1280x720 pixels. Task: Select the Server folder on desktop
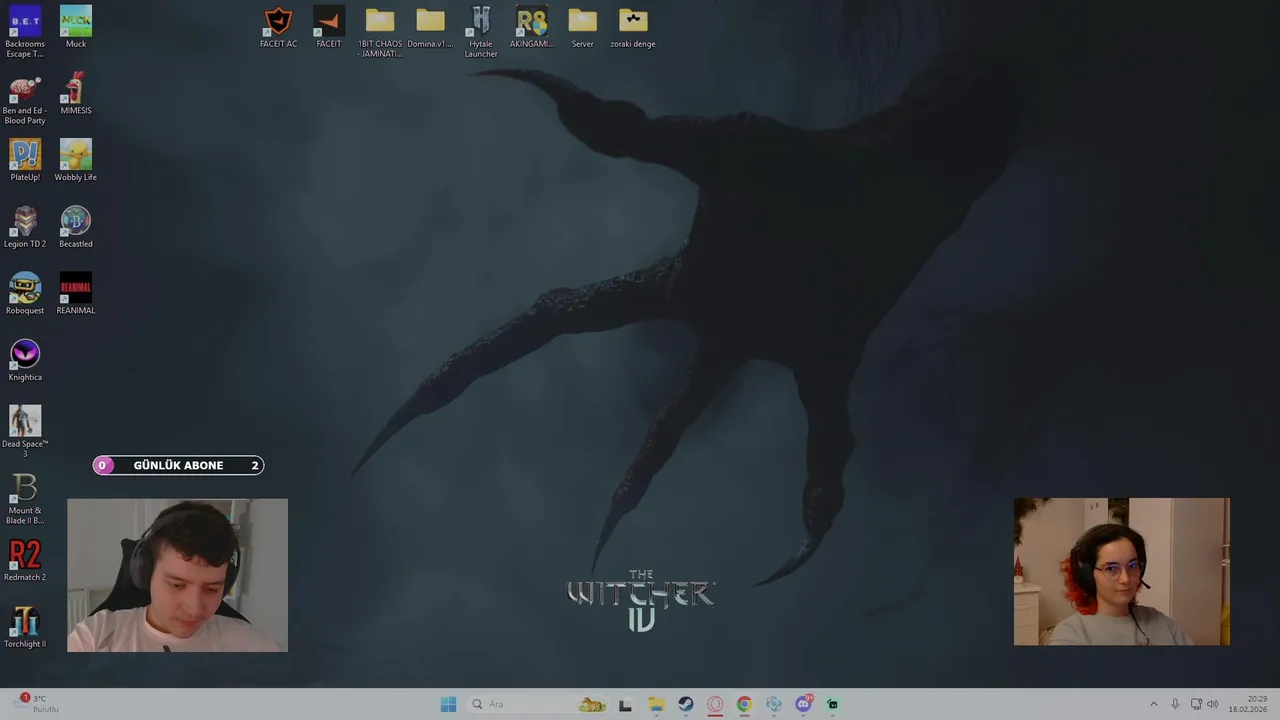tap(583, 27)
